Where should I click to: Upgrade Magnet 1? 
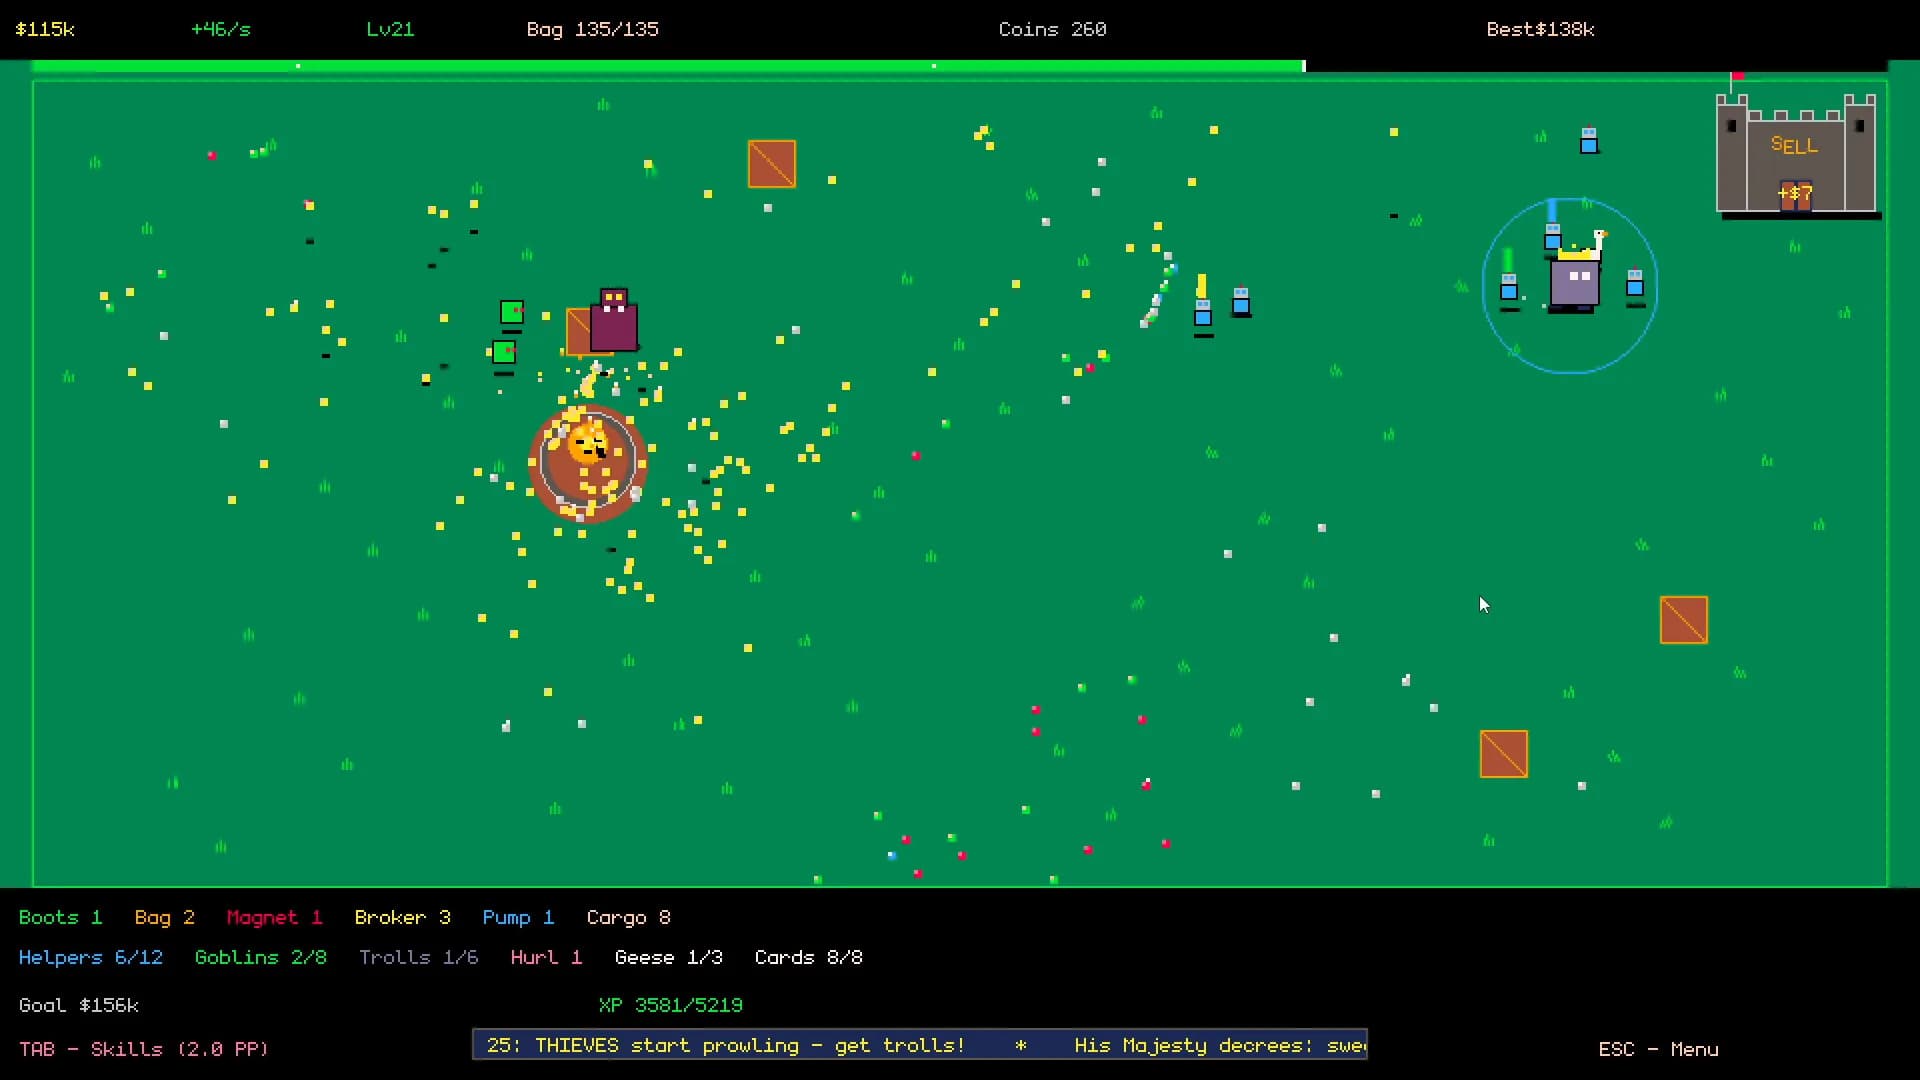[x=274, y=917]
